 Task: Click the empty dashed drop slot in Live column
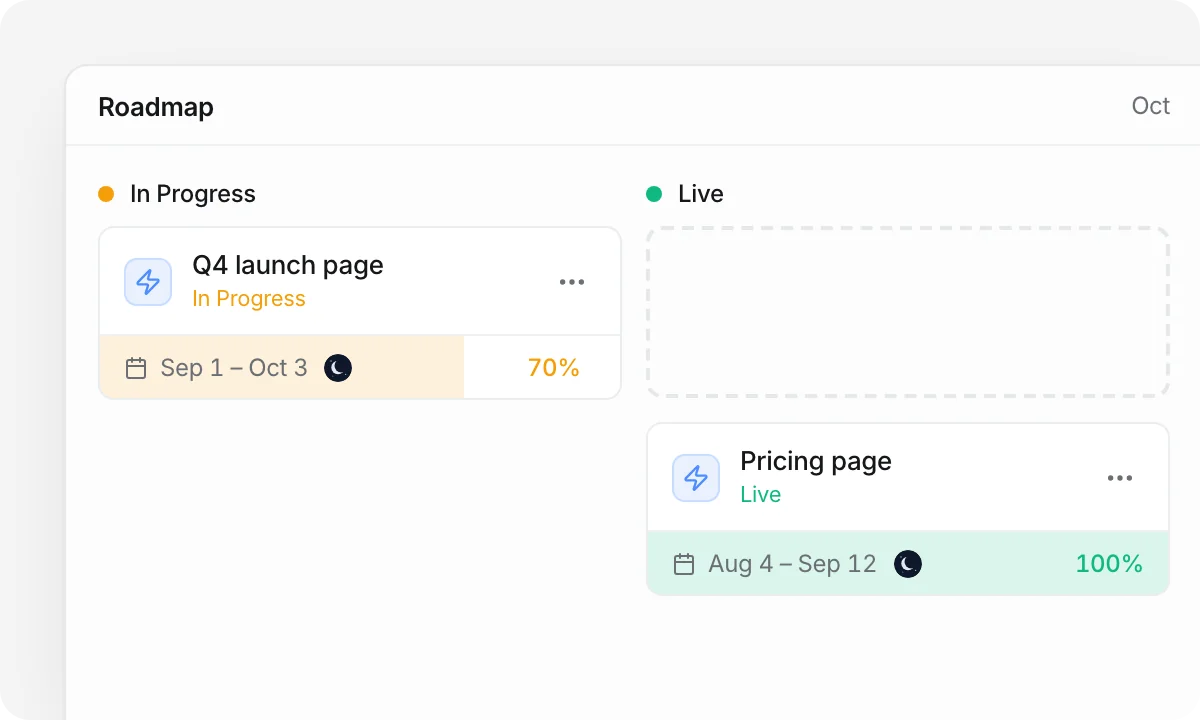pos(908,312)
